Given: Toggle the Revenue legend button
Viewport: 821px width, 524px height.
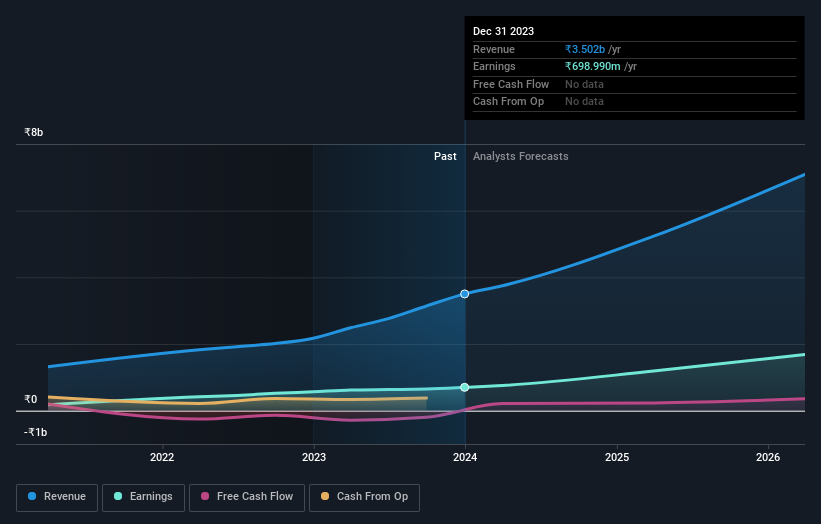Looking at the screenshot, I should [57, 497].
